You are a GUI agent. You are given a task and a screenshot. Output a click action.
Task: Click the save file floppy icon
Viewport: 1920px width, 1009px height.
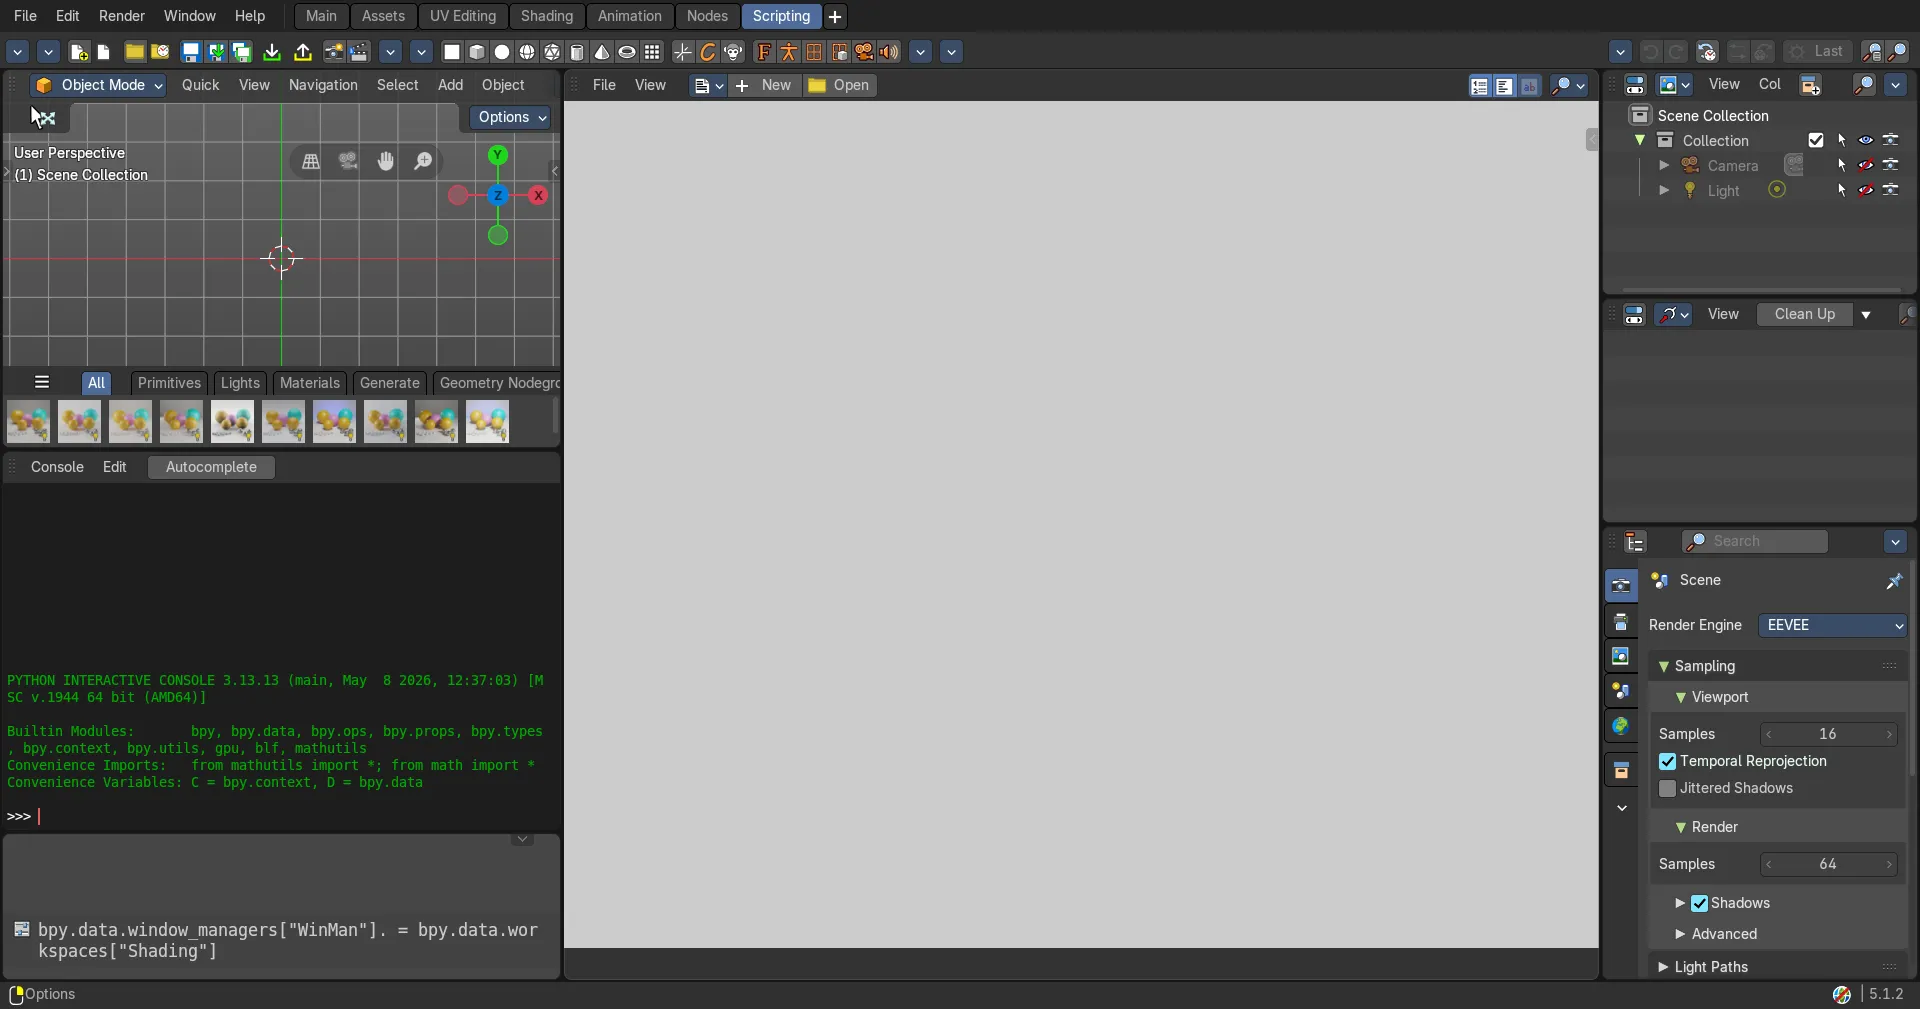pyautogui.click(x=190, y=52)
